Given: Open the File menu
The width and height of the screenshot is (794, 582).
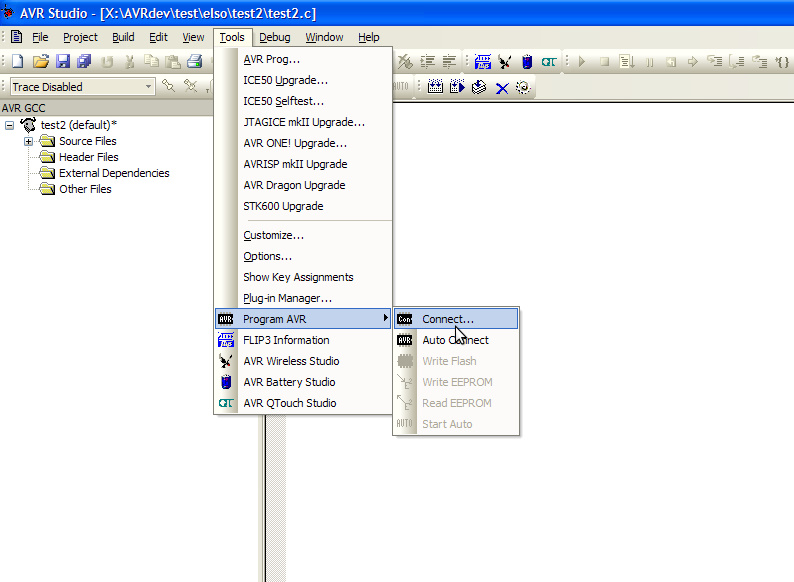Looking at the screenshot, I should click(40, 37).
